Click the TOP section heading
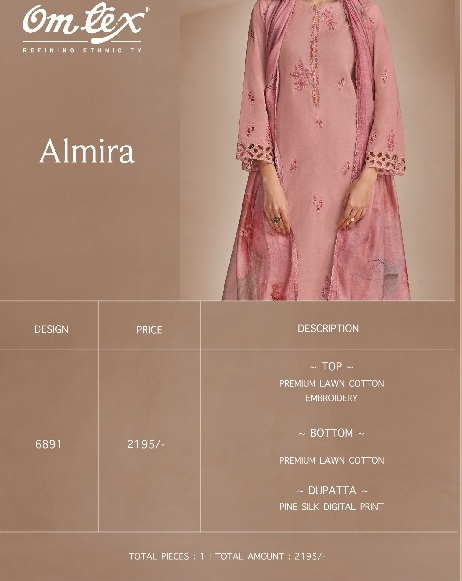The height and width of the screenshot is (581, 462). (x=332, y=366)
